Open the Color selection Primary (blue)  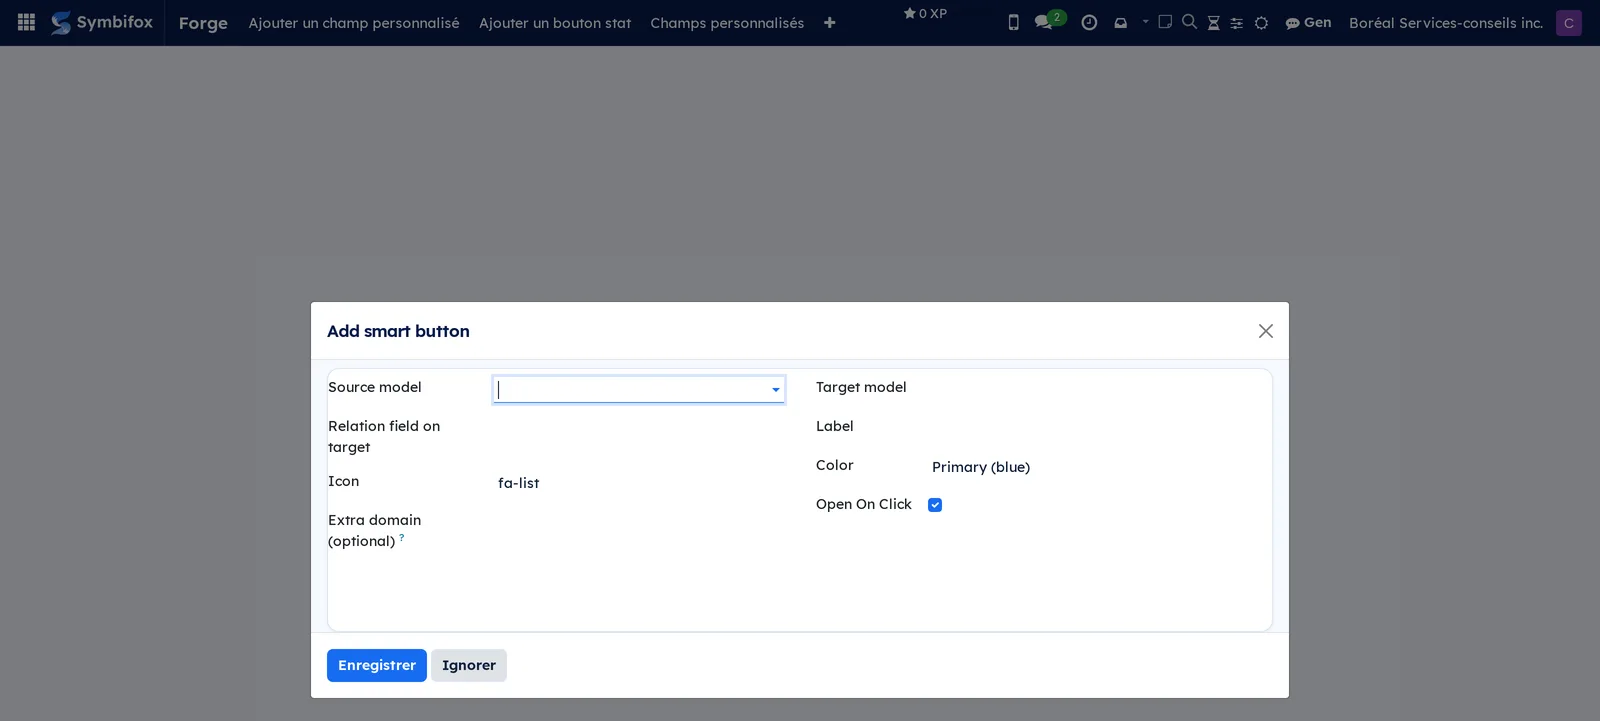(981, 467)
